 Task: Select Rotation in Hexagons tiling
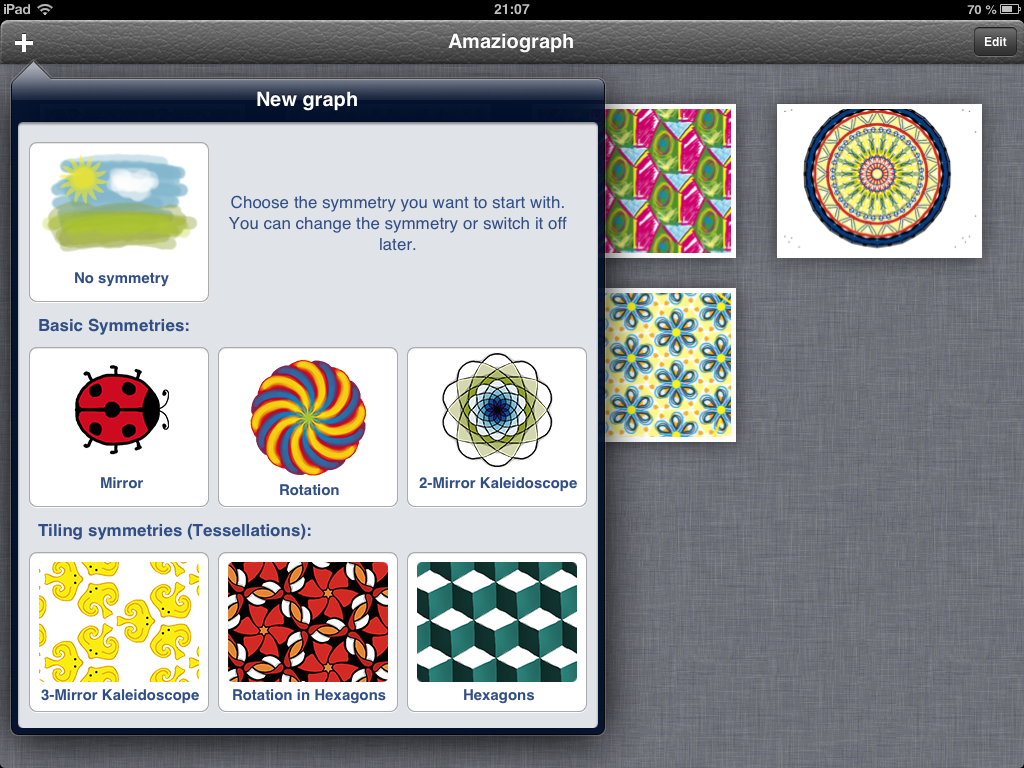(x=308, y=632)
